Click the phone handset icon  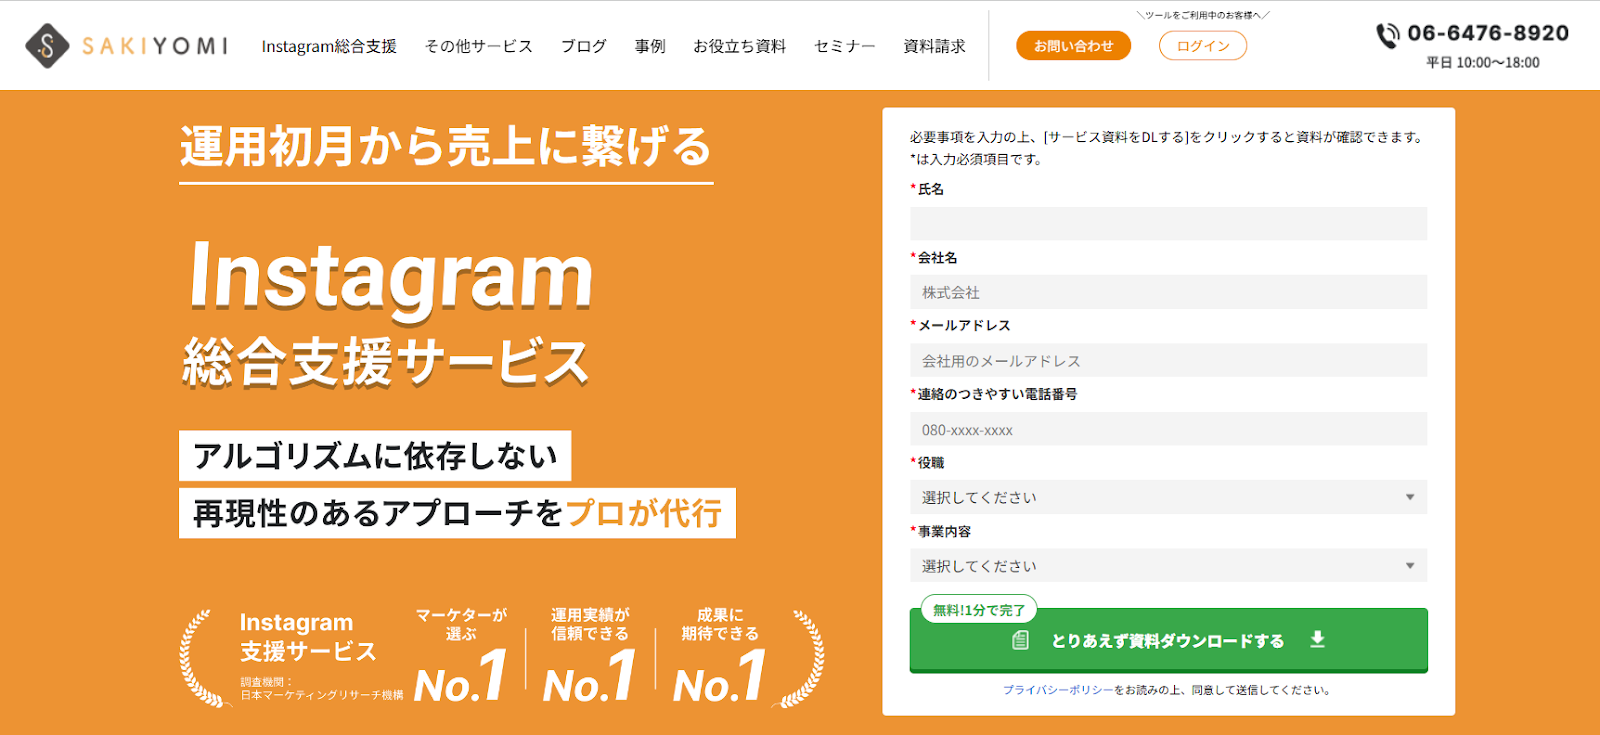pyautogui.click(x=1388, y=36)
